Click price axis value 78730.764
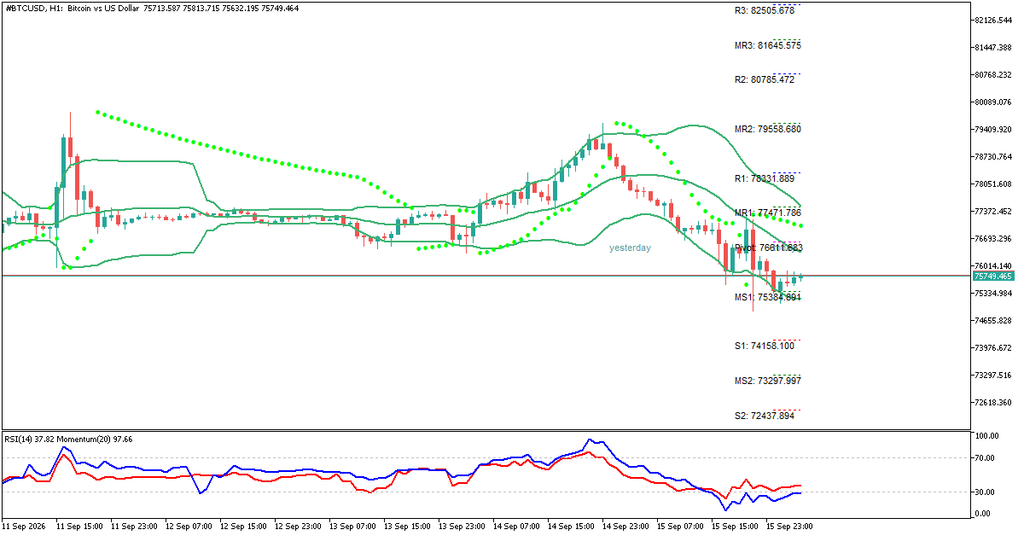 pyautogui.click(x=993, y=157)
